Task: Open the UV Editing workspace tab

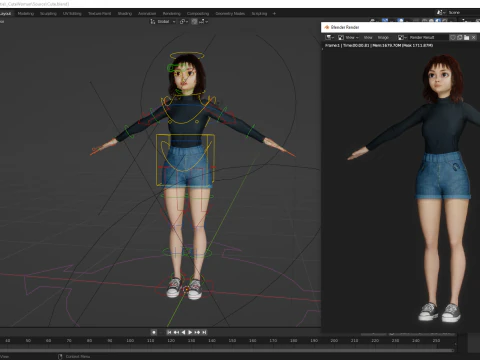Action: tap(72, 14)
